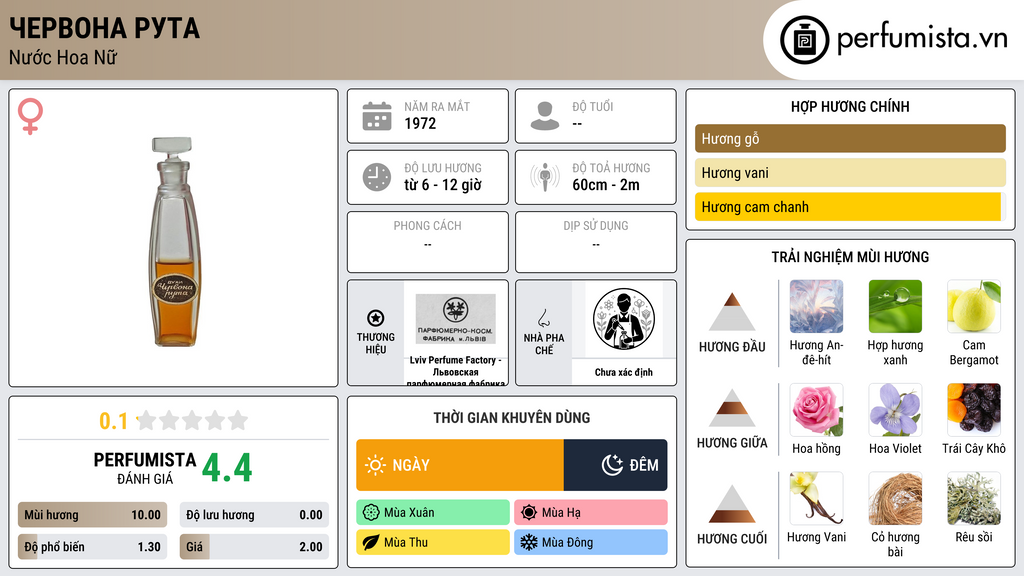Click the yellow 0.1 user rating
The width and height of the screenshot is (1024, 576).
pos(114,421)
